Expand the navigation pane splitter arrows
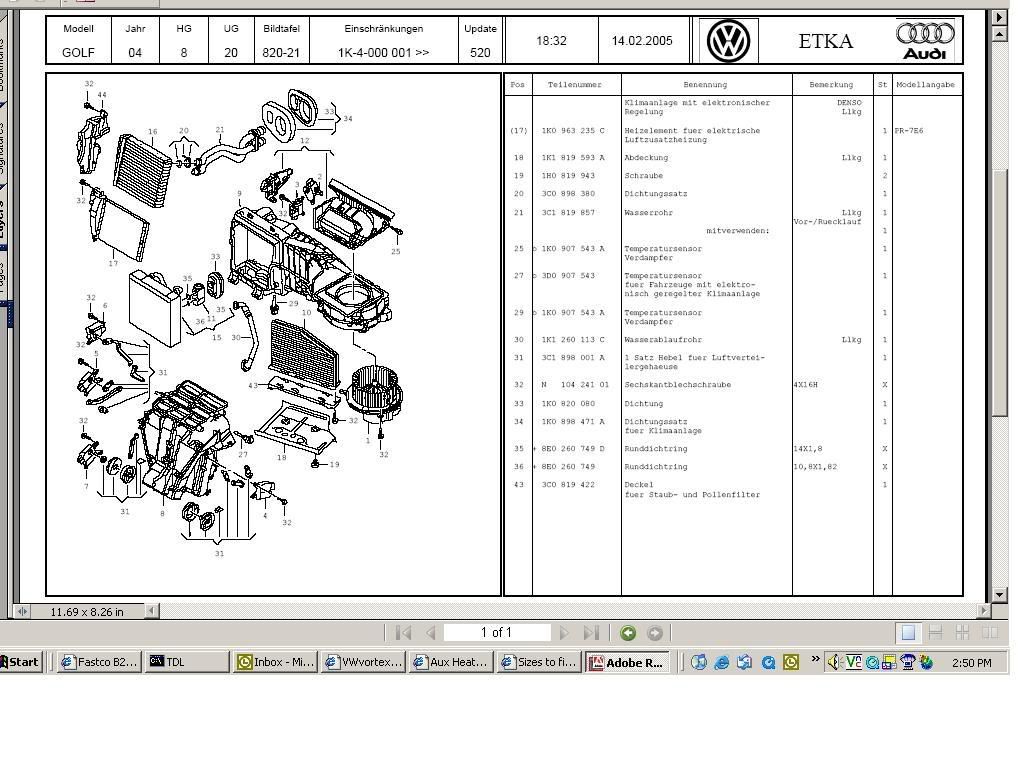The width and height of the screenshot is (1024, 768). (22, 611)
